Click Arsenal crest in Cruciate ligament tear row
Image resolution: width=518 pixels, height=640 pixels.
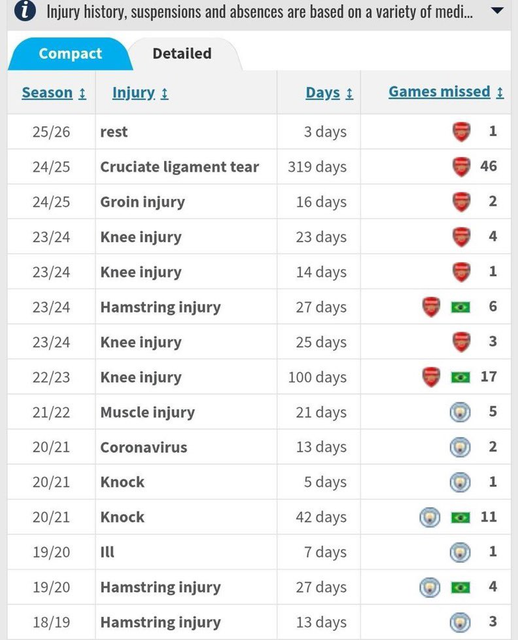461,167
